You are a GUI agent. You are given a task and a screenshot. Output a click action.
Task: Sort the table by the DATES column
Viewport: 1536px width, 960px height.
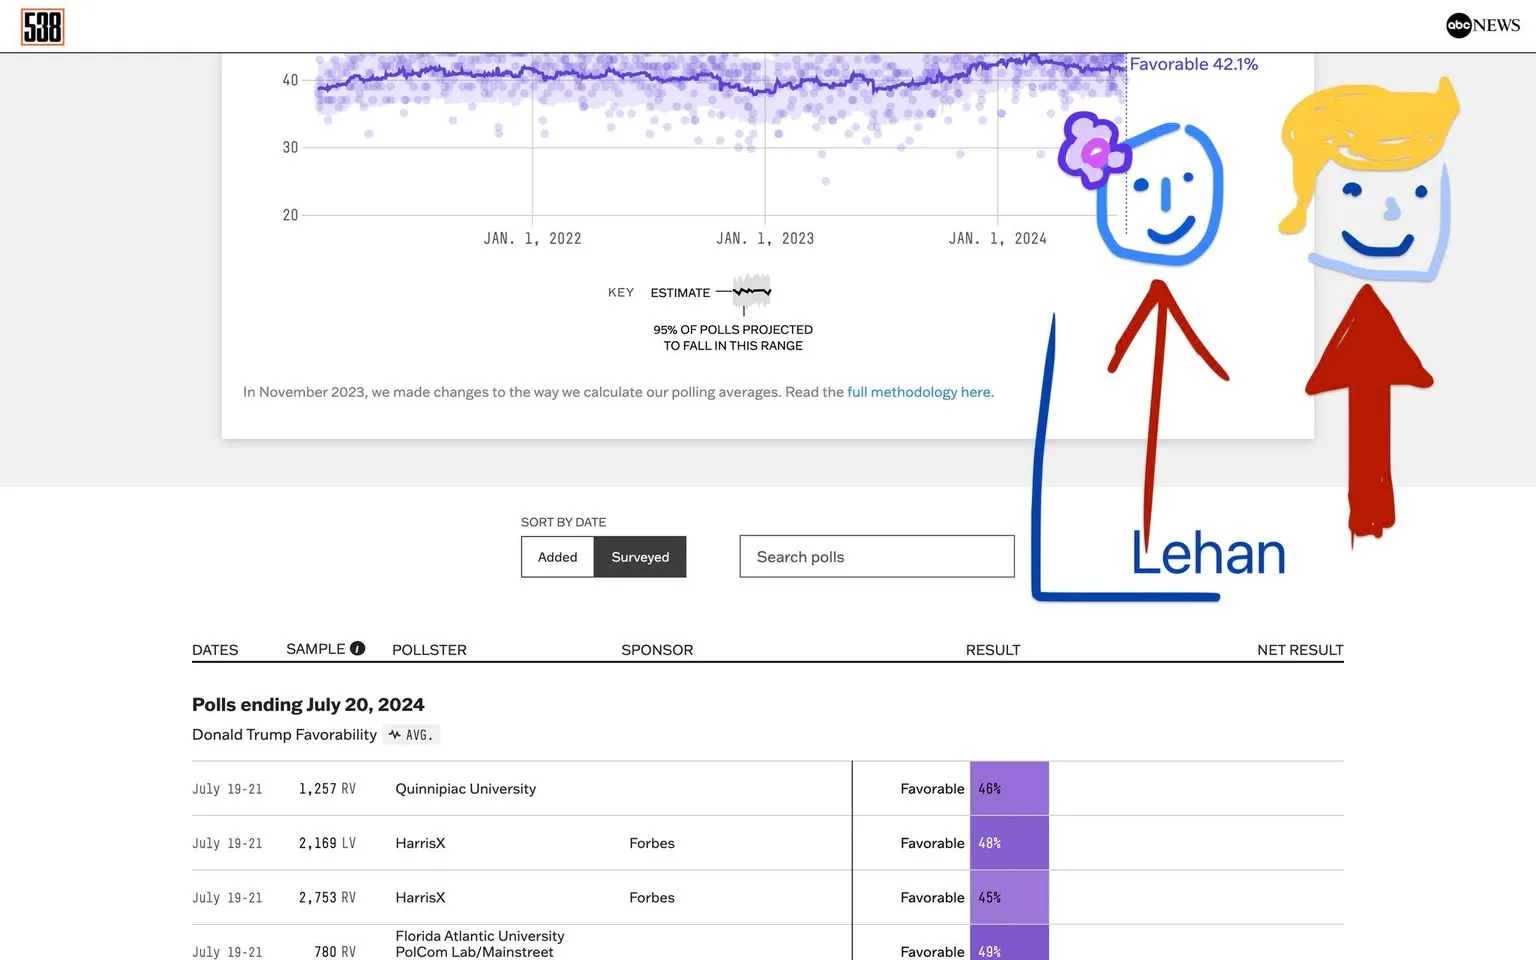point(214,649)
